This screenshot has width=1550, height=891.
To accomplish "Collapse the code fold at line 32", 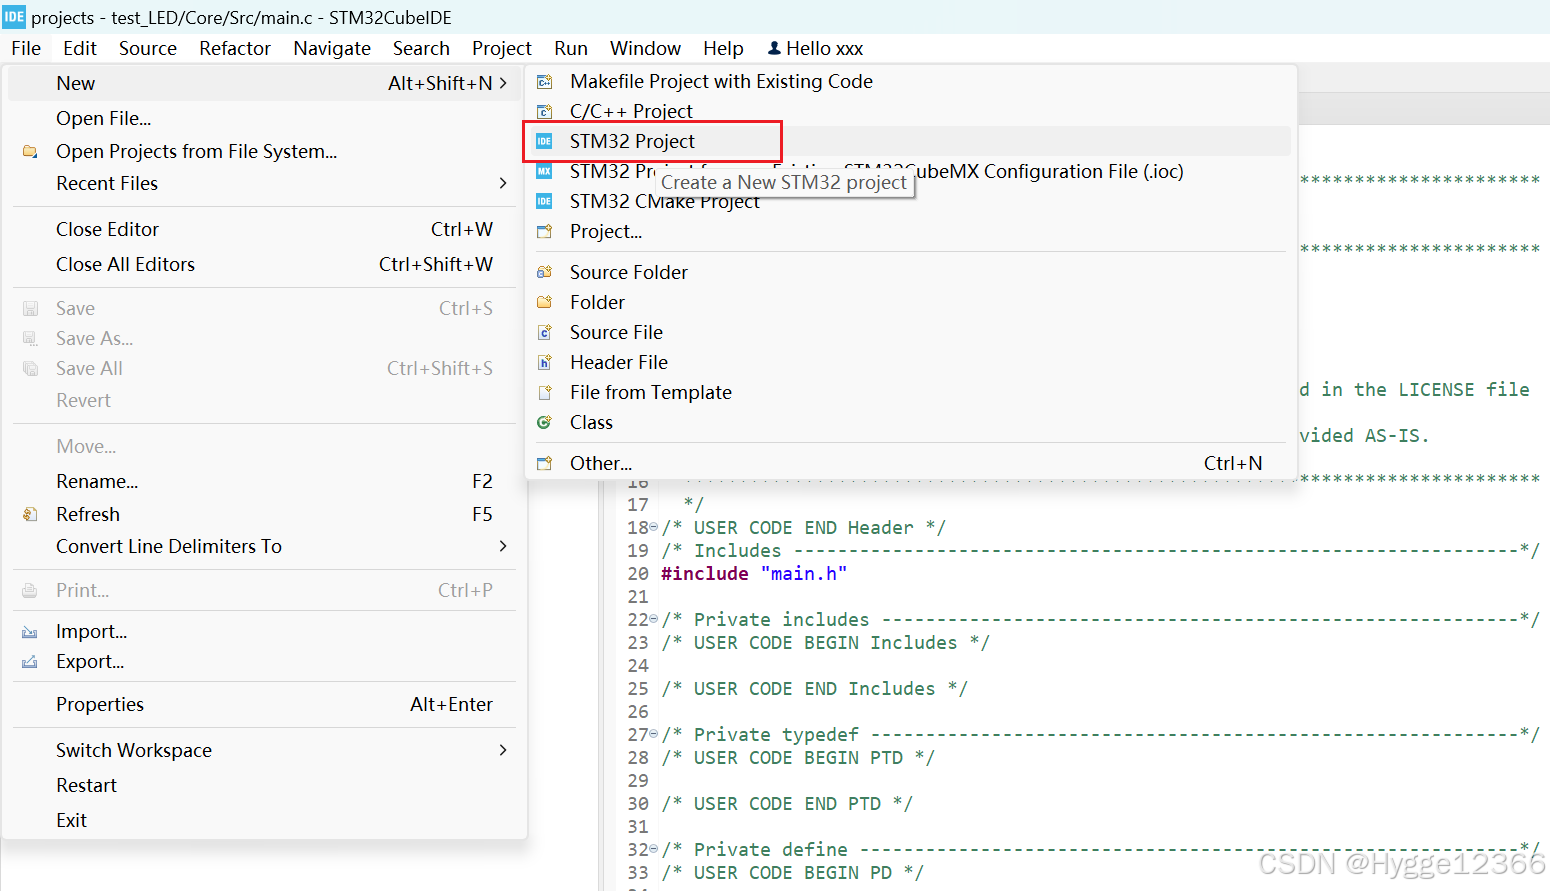I will pos(654,849).
